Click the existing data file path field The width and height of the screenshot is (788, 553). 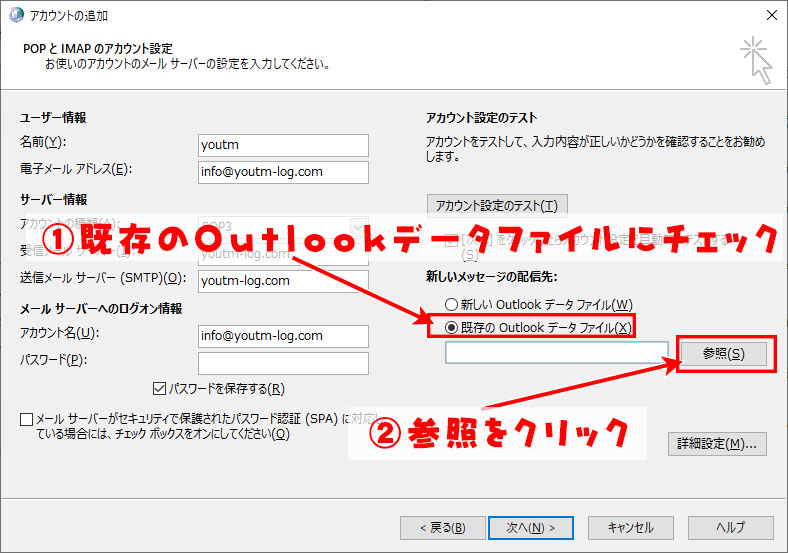pyautogui.click(x=556, y=352)
